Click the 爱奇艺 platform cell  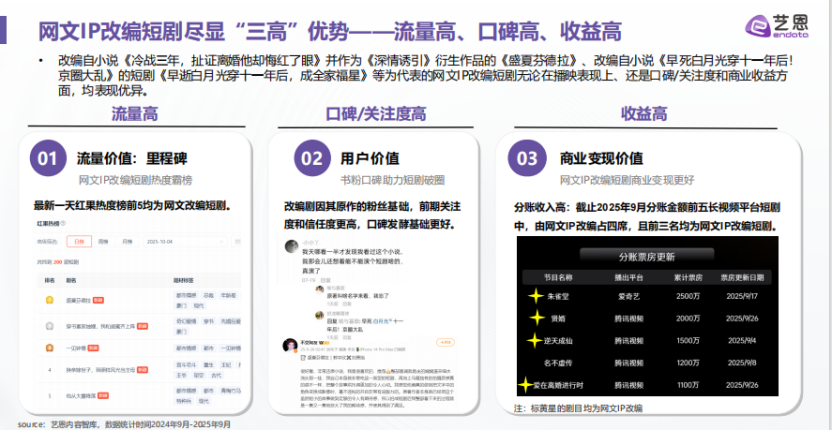629,296
